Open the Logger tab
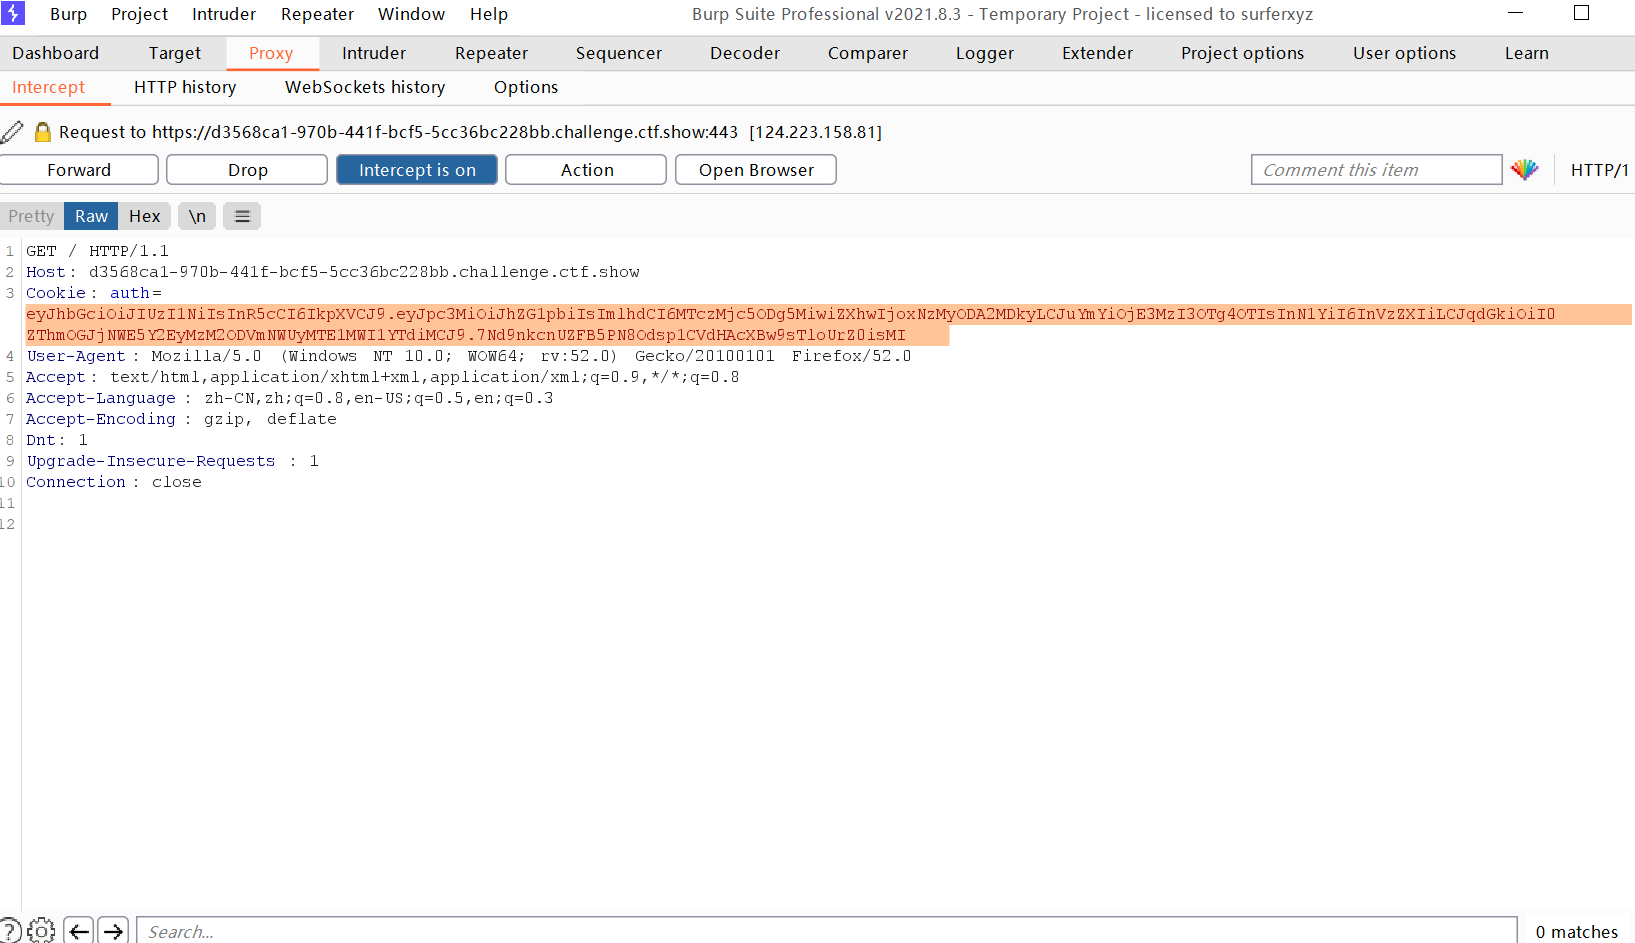The image size is (1635, 943). coord(985,53)
